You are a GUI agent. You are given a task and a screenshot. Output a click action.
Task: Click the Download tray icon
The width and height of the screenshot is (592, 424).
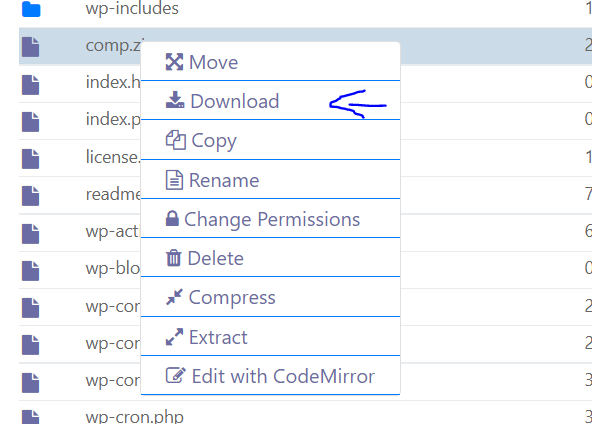pyautogui.click(x=175, y=100)
